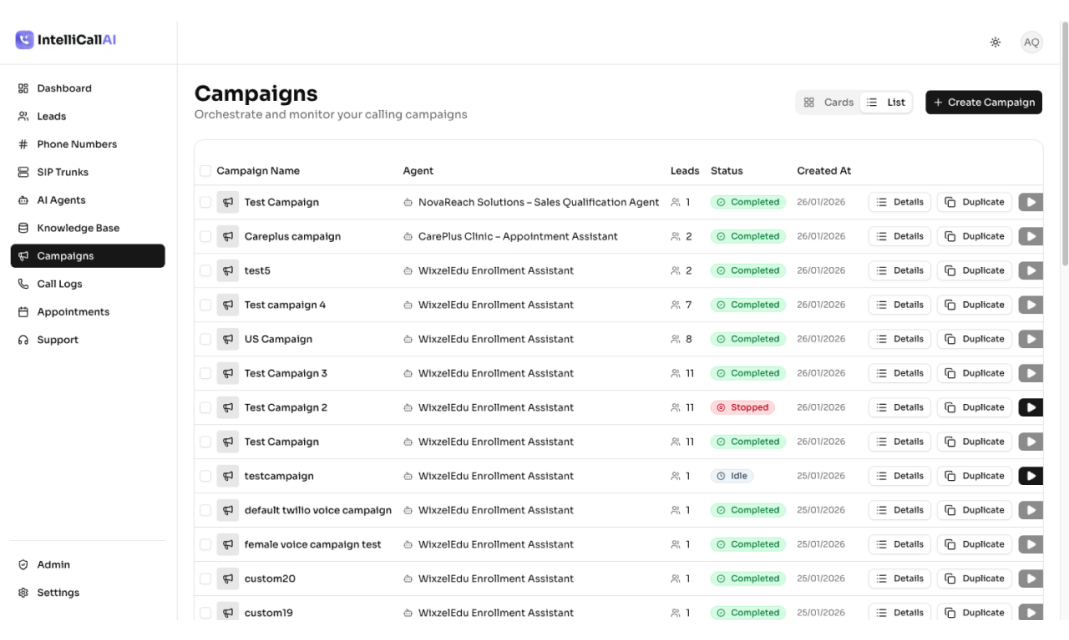This screenshot has width=1069, height=640.
Task: Check the Test Campaign 3 checkbox
Action: coord(205,374)
